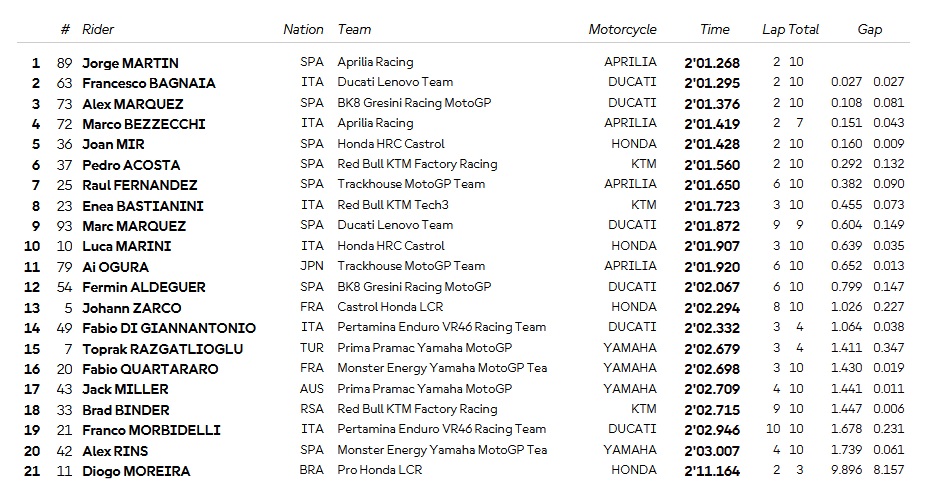The height and width of the screenshot is (487, 925).
Task: Select Red Bull KTM Tech3 team
Action: coord(394,206)
